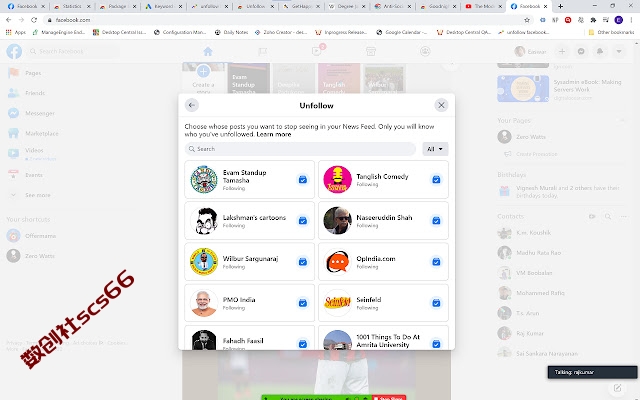640x400 pixels.
Task: Click the OpIndia.com logo avatar
Action: (x=337, y=262)
